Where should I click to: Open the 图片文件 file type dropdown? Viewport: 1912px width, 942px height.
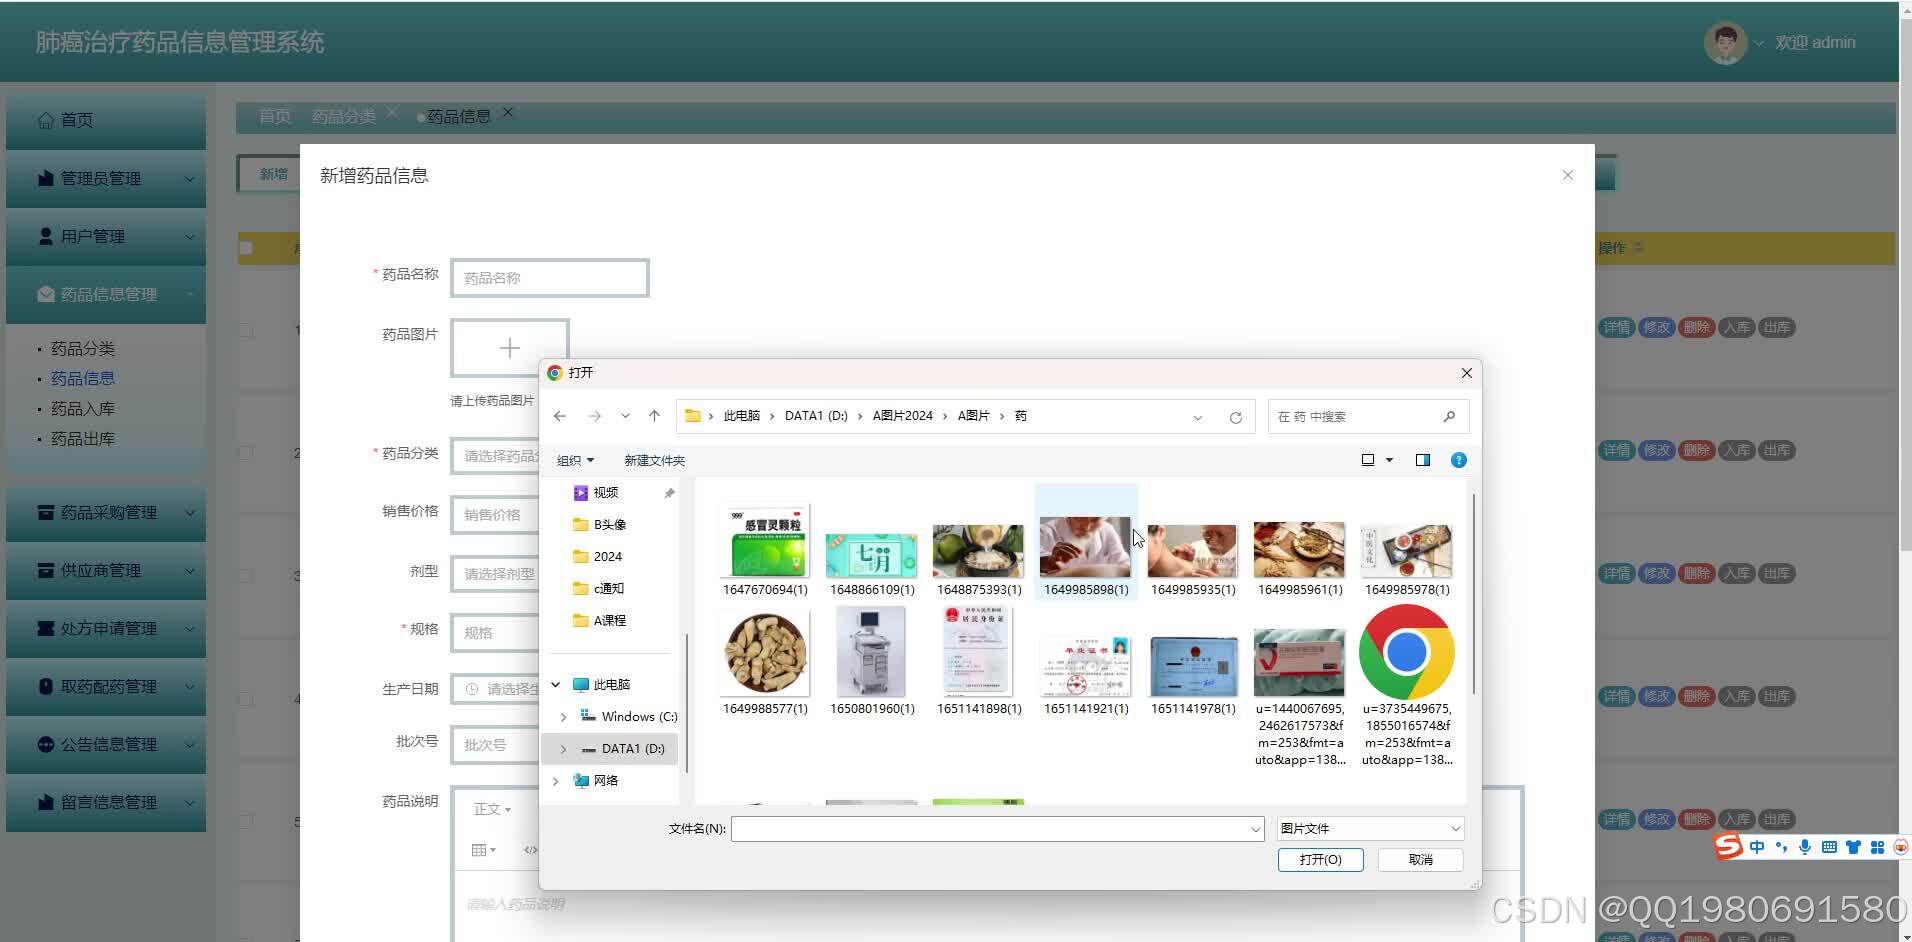pos(1370,828)
